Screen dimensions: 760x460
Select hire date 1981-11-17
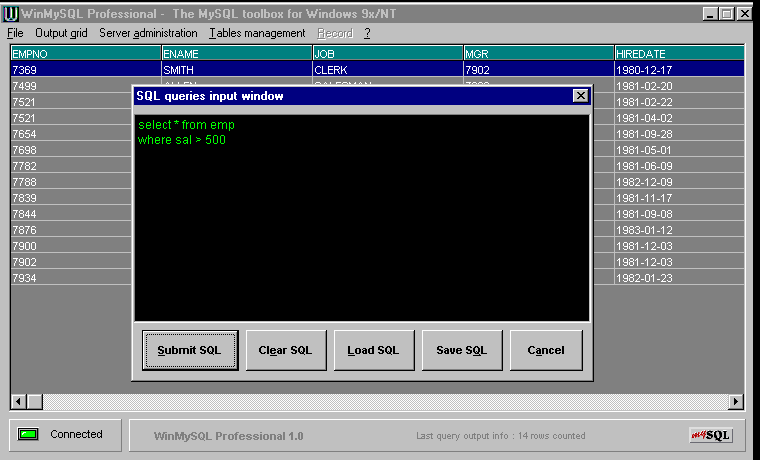pyautogui.click(x=680, y=198)
